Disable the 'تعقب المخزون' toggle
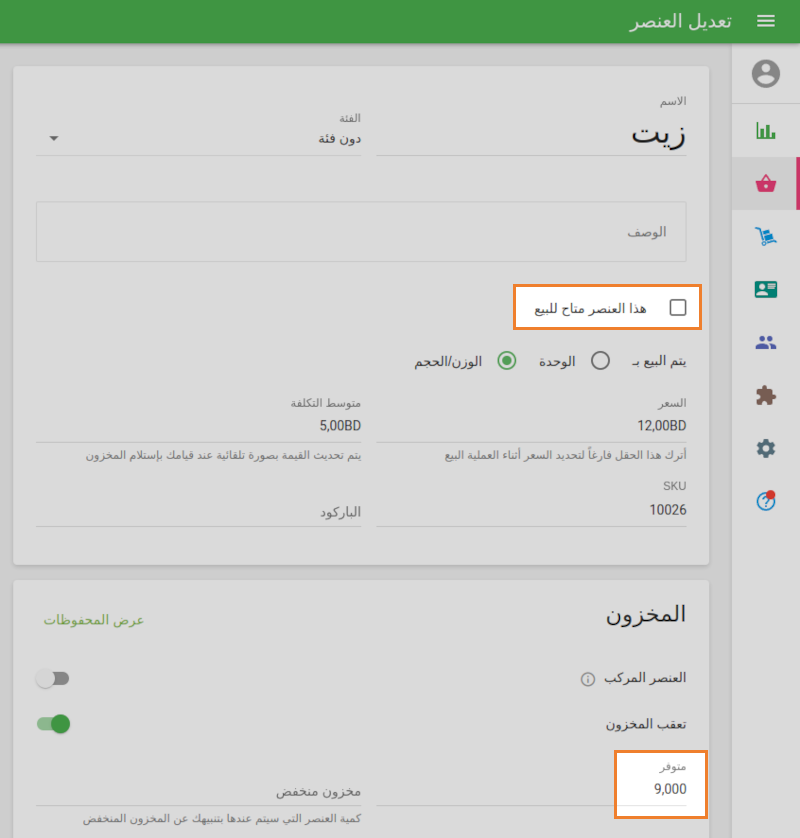Image resolution: width=800 pixels, height=838 pixels. pos(53,723)
